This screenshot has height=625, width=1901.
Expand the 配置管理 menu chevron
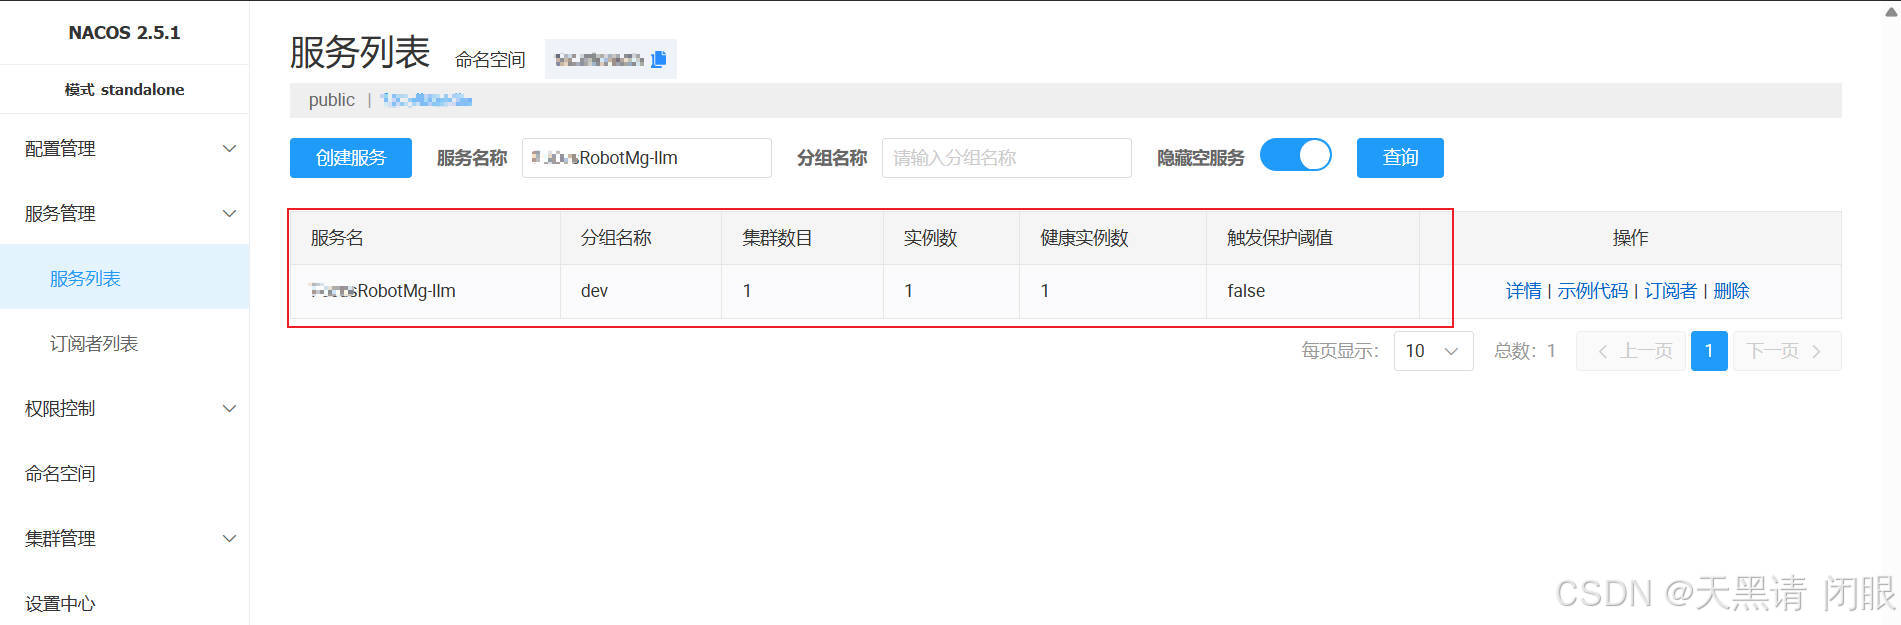pos(229,148)
